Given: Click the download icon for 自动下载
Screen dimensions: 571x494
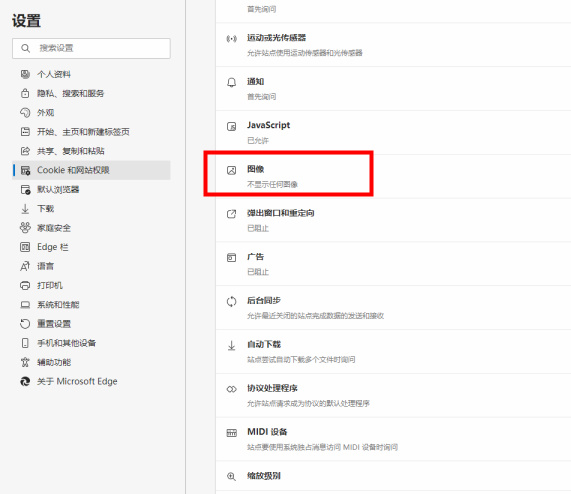Looking at the screenshot, I should 232,345.
